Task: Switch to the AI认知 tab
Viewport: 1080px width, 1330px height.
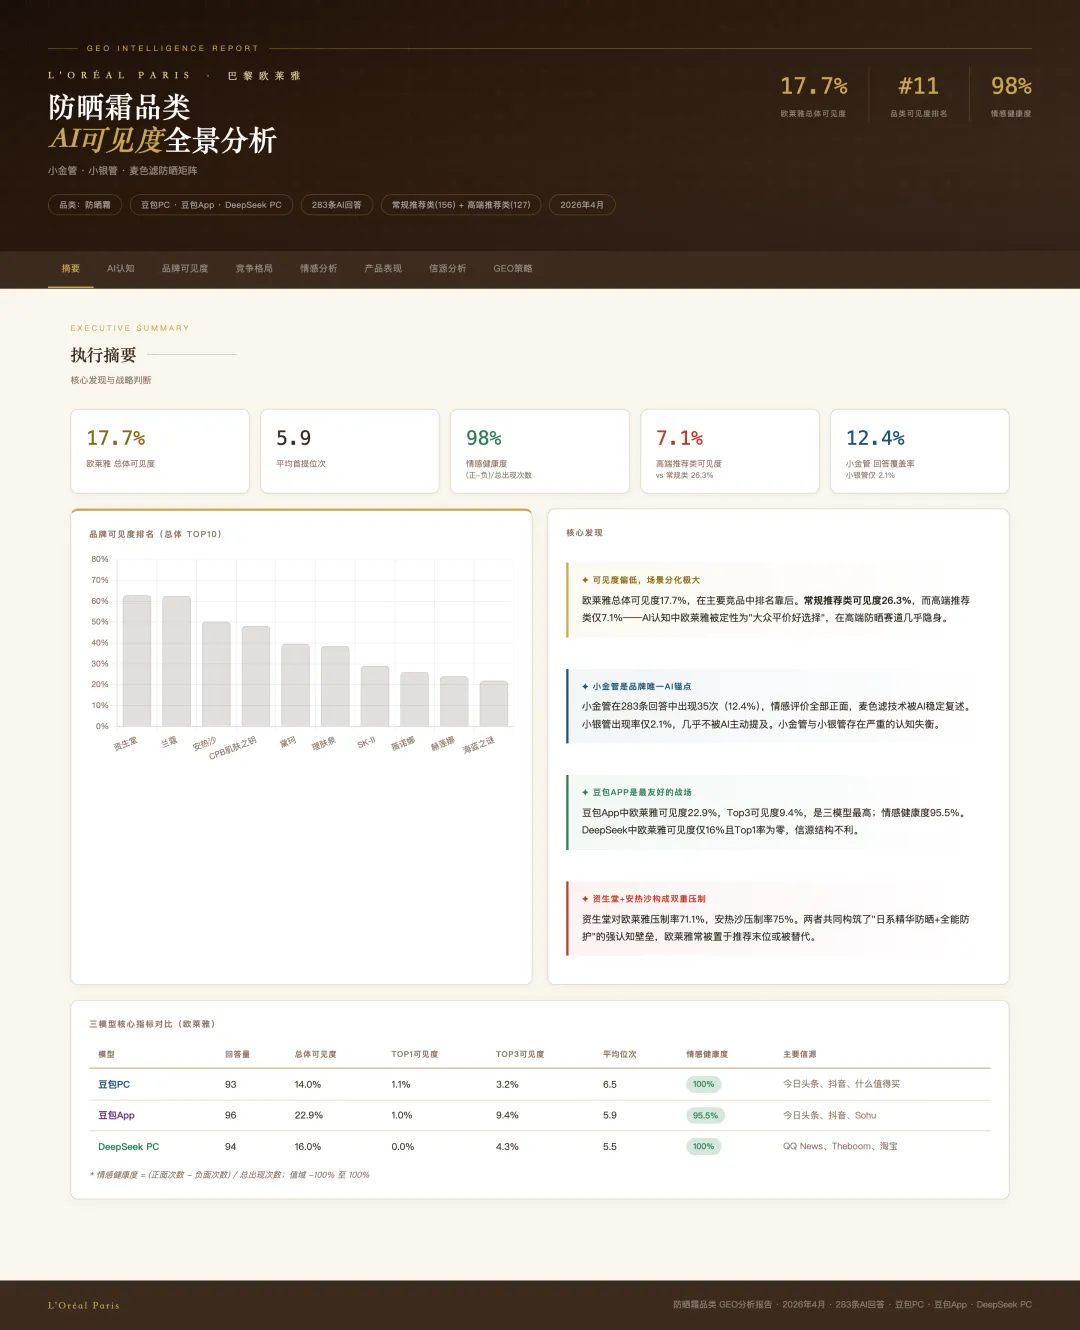Action: tap(121, 269)
